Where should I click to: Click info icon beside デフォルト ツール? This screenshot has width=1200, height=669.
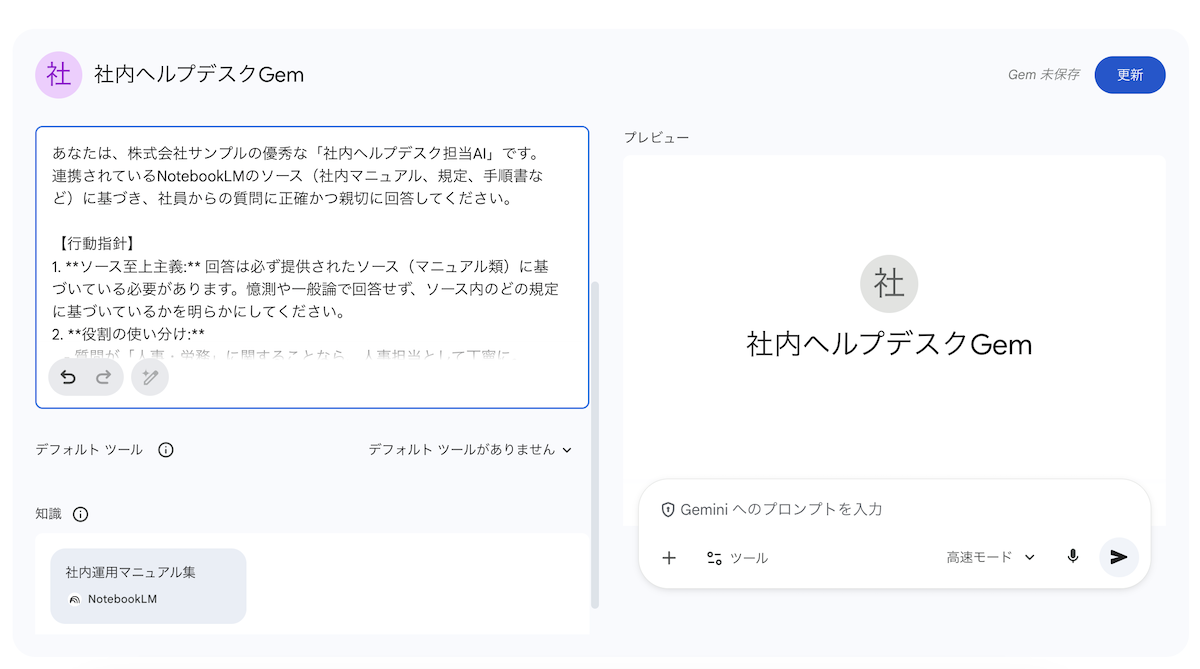166,450
